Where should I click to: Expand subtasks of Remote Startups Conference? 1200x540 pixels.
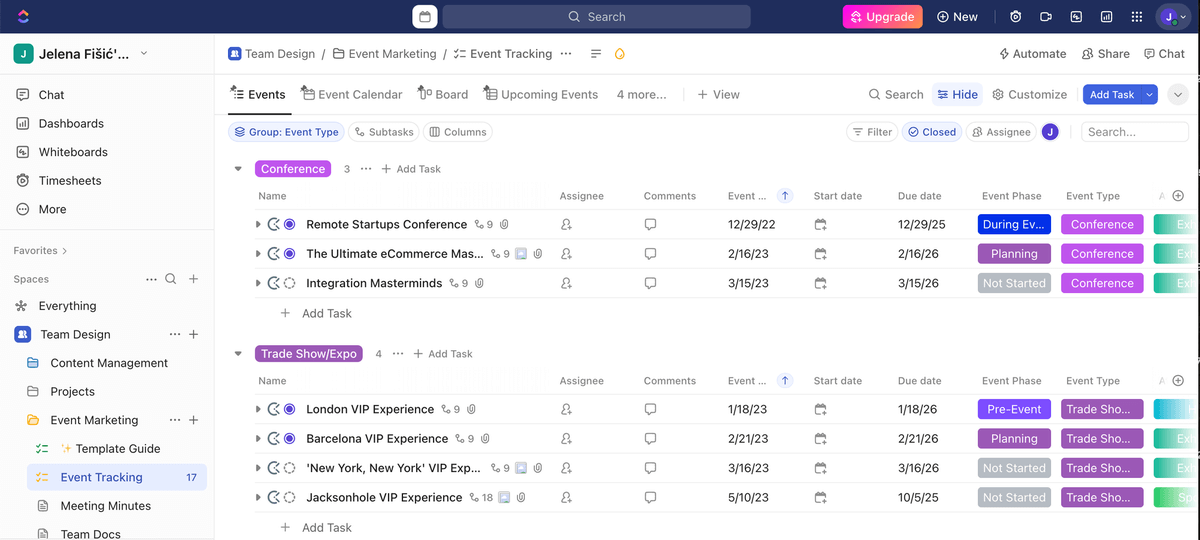point(258,225)
